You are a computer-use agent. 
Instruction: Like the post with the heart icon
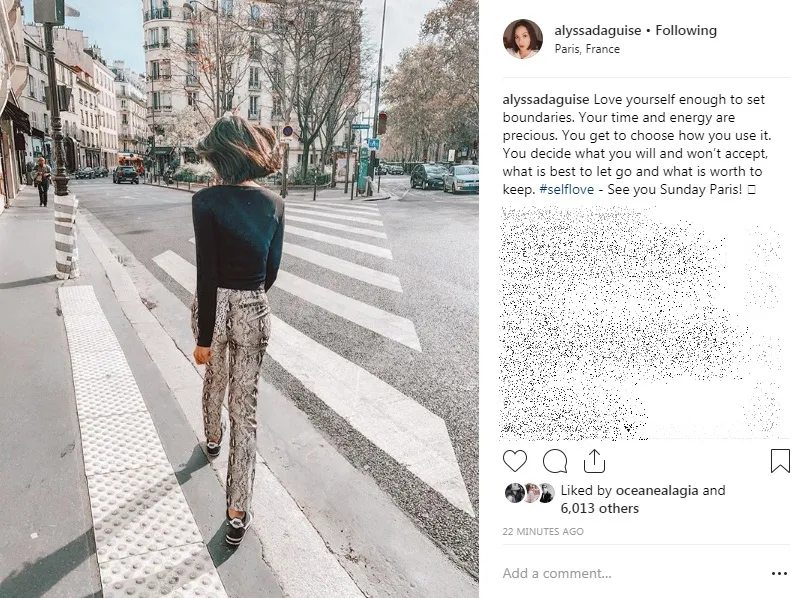click(x=514, y=461)
